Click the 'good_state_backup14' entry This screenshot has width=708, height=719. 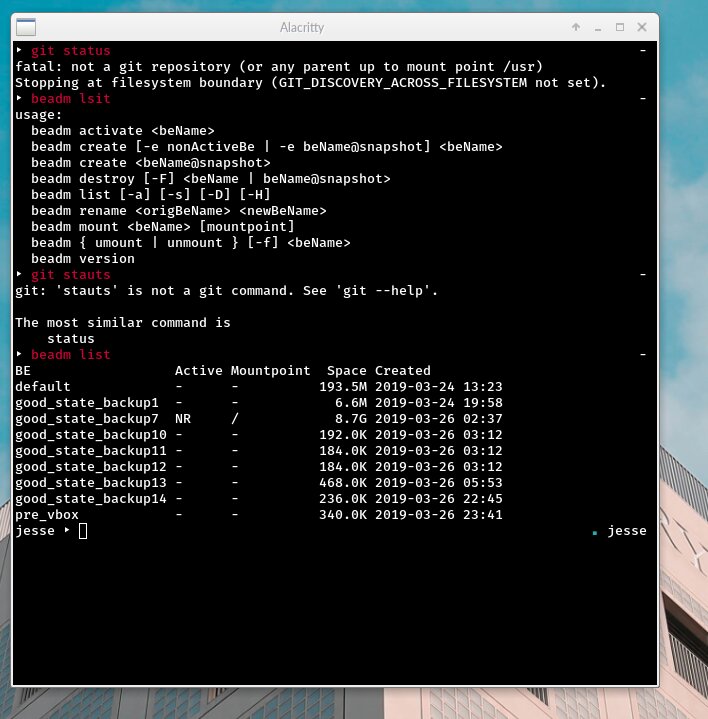click(x=91, y=499)
